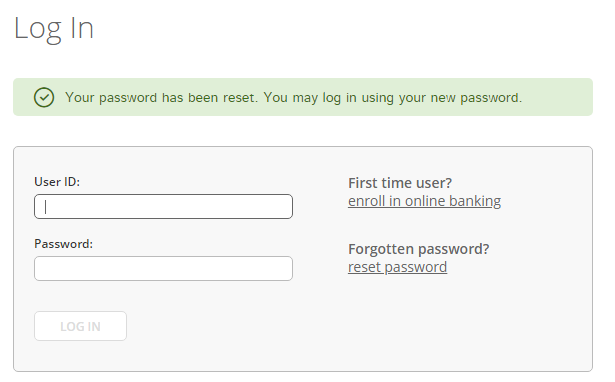Select the Password input field
Viewport: 615px width, 382px height.
click(x=163, y=268)
